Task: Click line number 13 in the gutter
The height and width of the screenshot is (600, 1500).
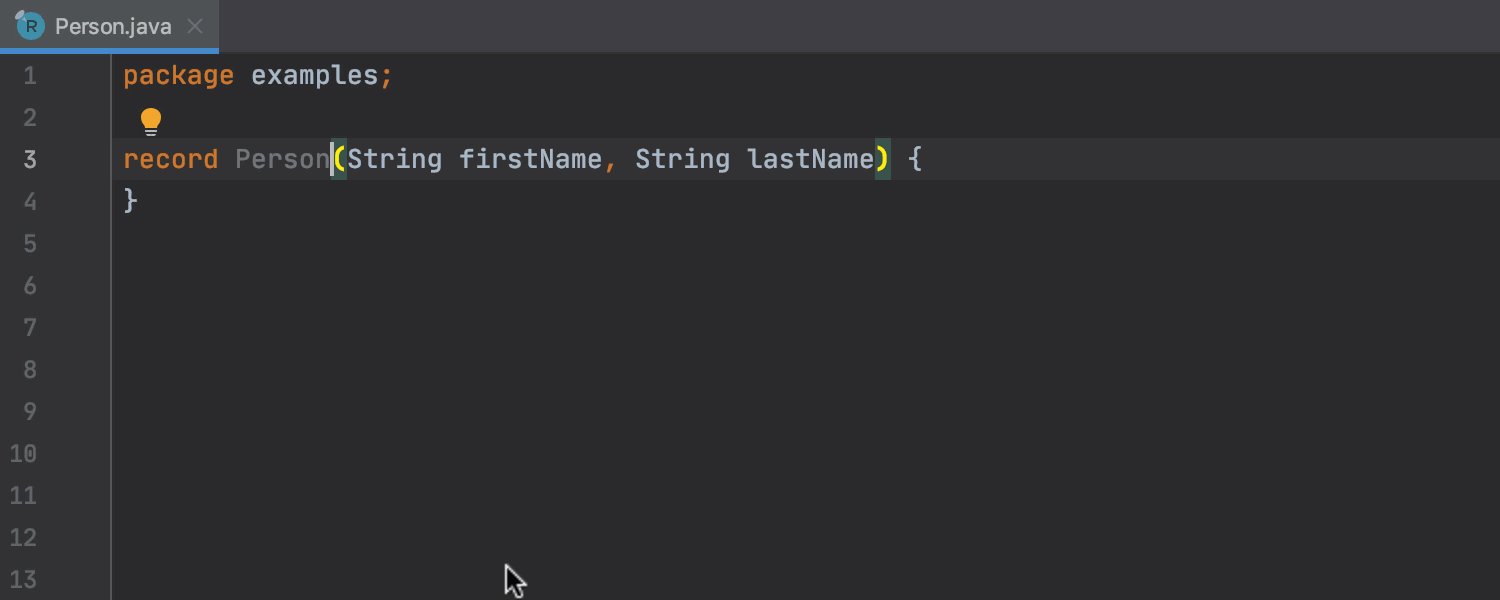Action: [x=24, y=579]
